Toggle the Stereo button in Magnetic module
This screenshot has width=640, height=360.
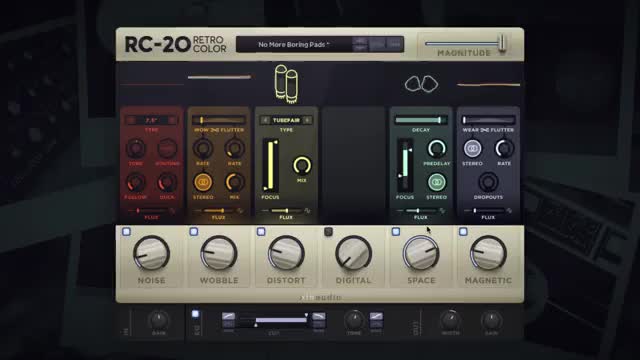tap(472, 148)
